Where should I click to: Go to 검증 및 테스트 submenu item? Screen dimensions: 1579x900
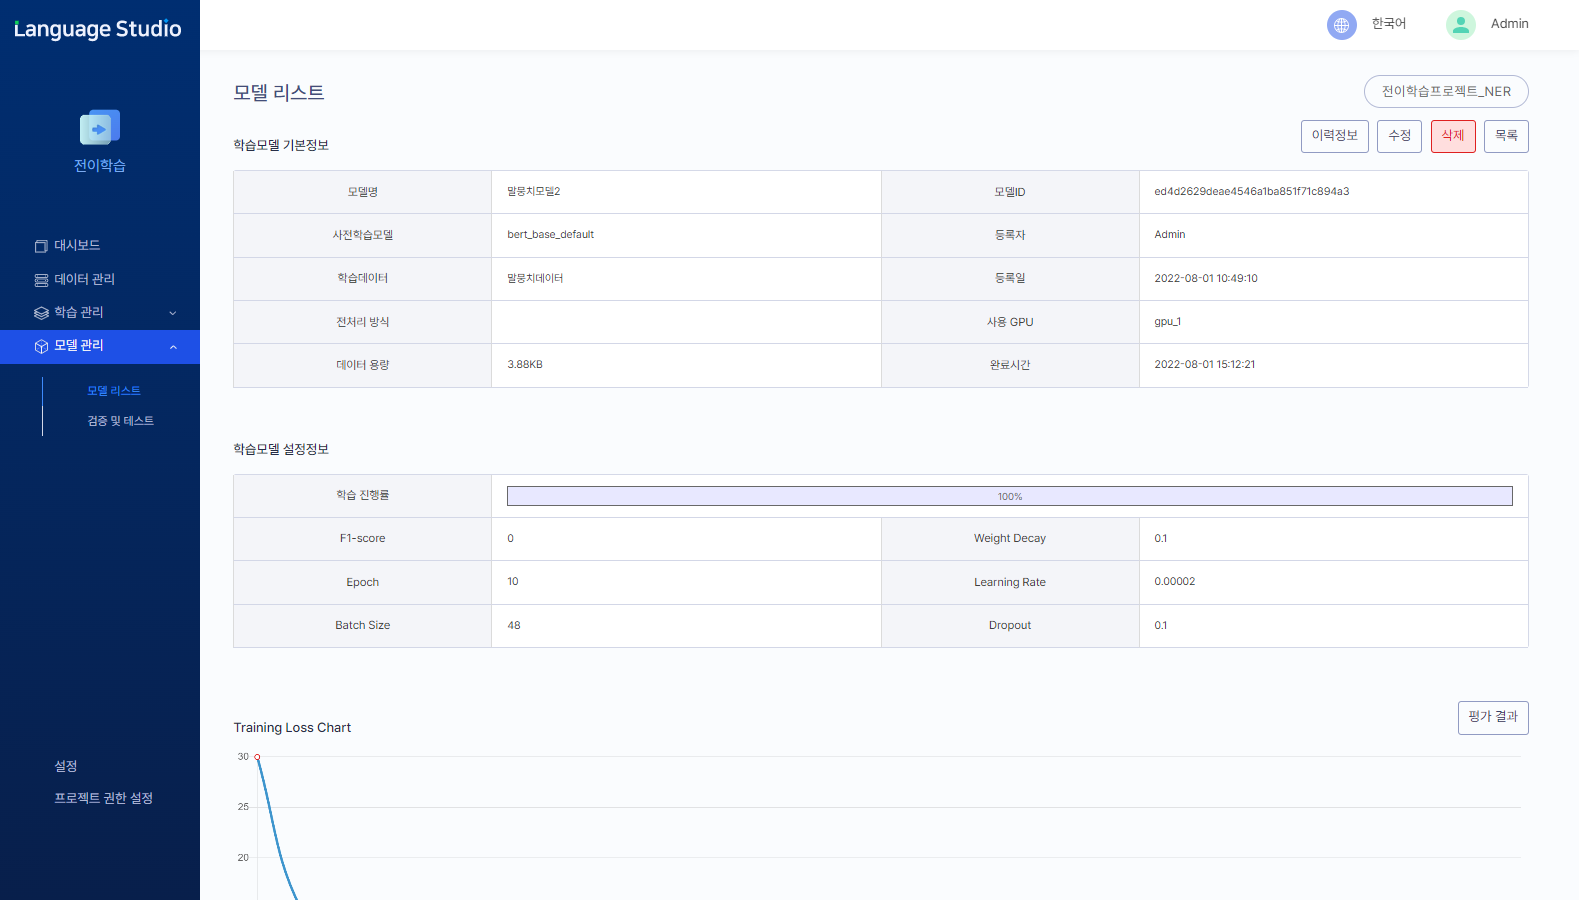[120, 421]
